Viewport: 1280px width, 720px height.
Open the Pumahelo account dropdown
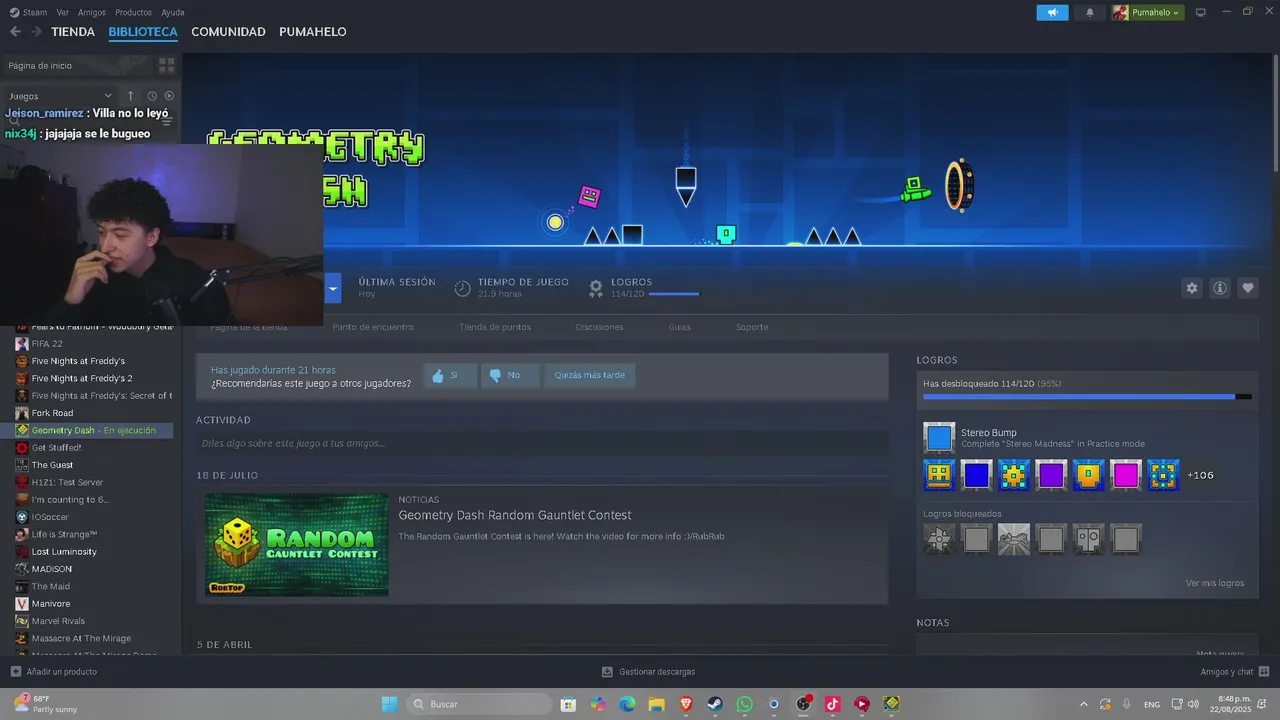pos(1148,12)
